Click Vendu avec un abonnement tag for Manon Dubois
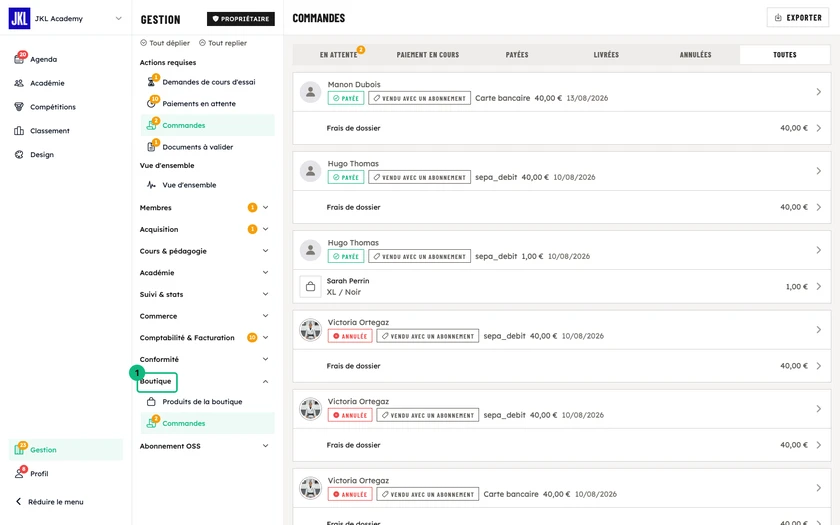 pos(419,98)
